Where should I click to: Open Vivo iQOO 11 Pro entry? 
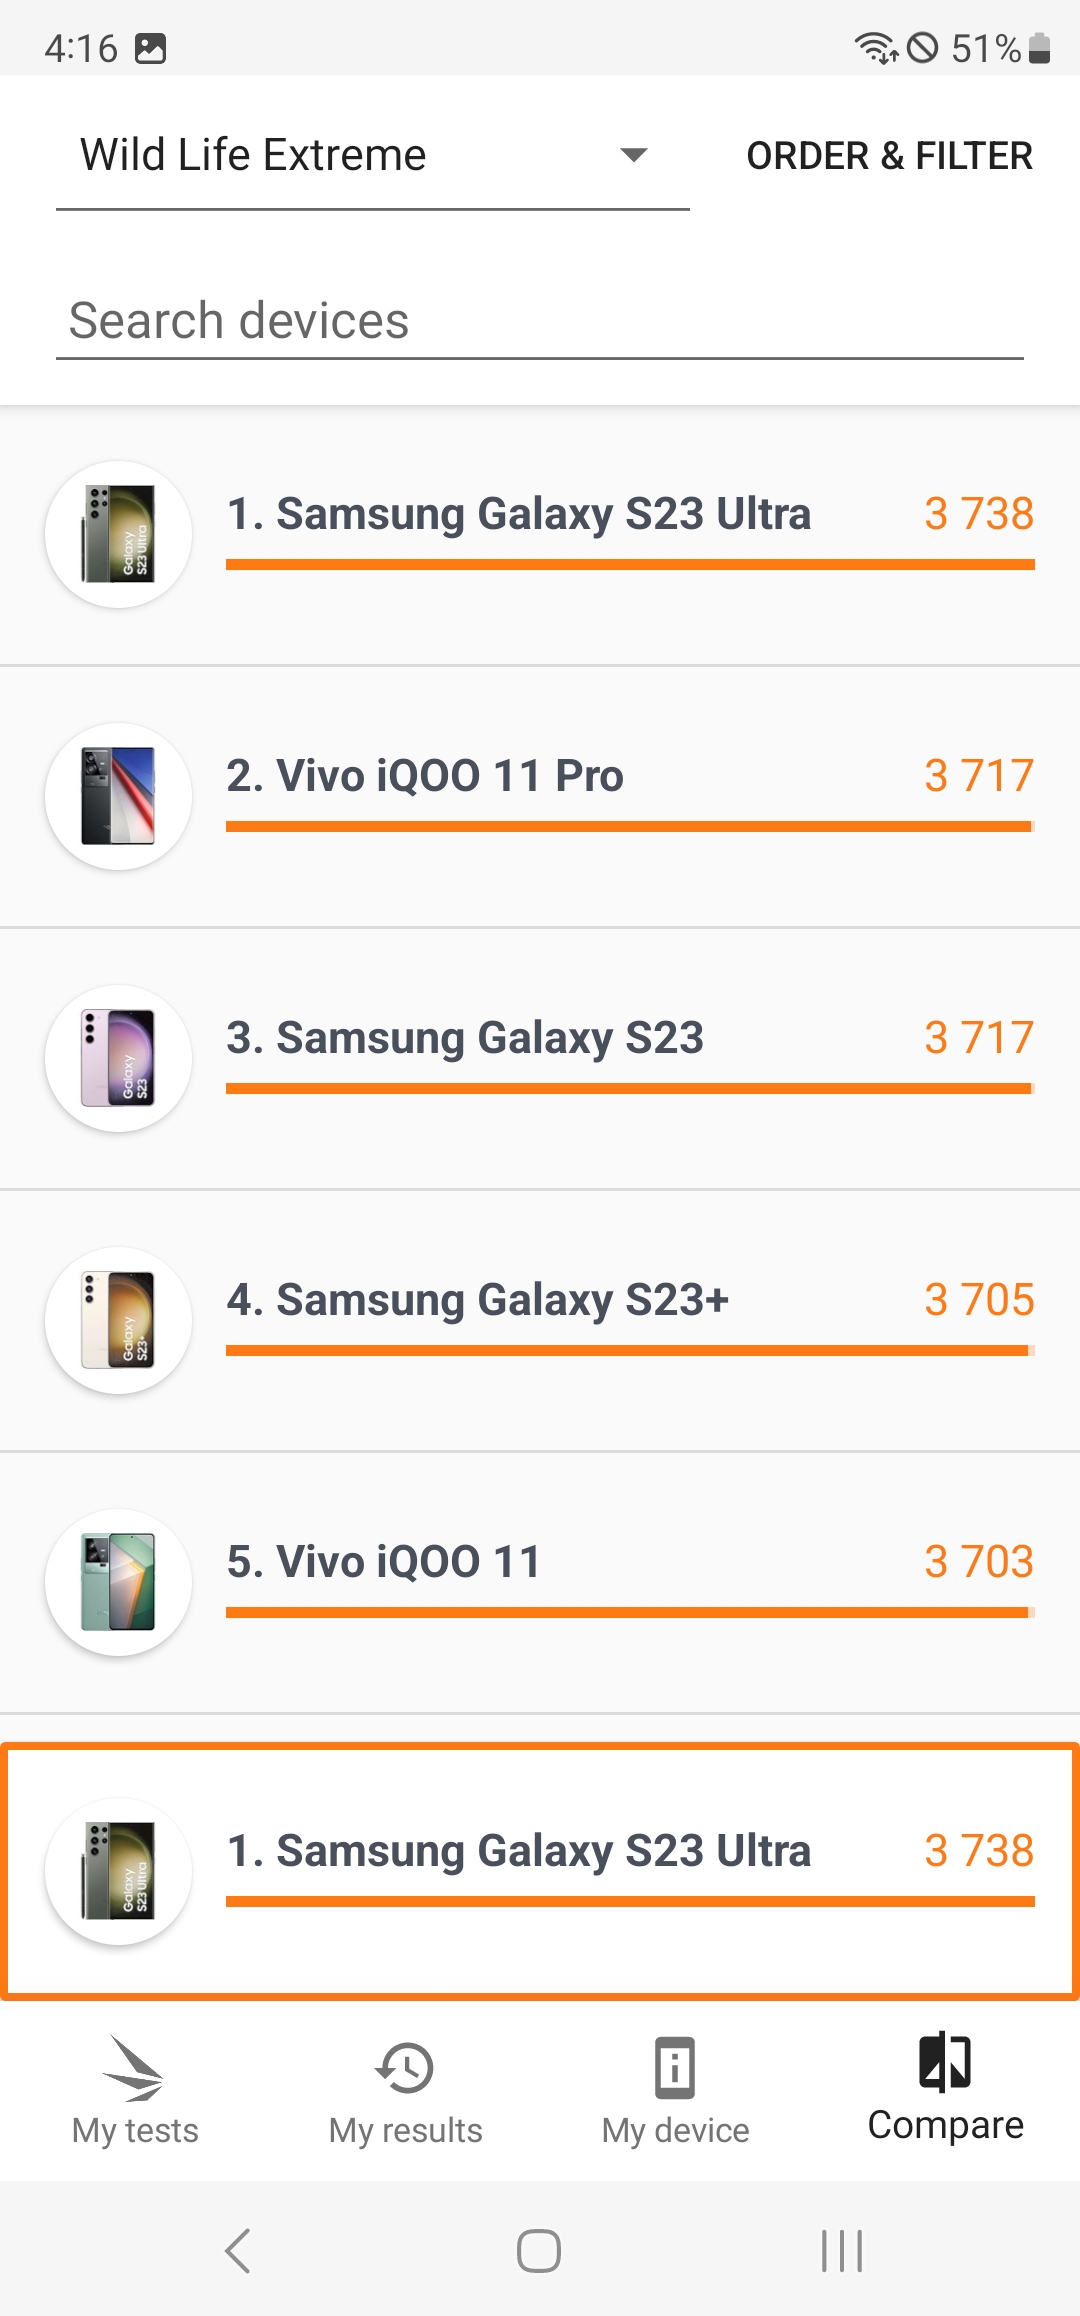click(x=540, y=797)
